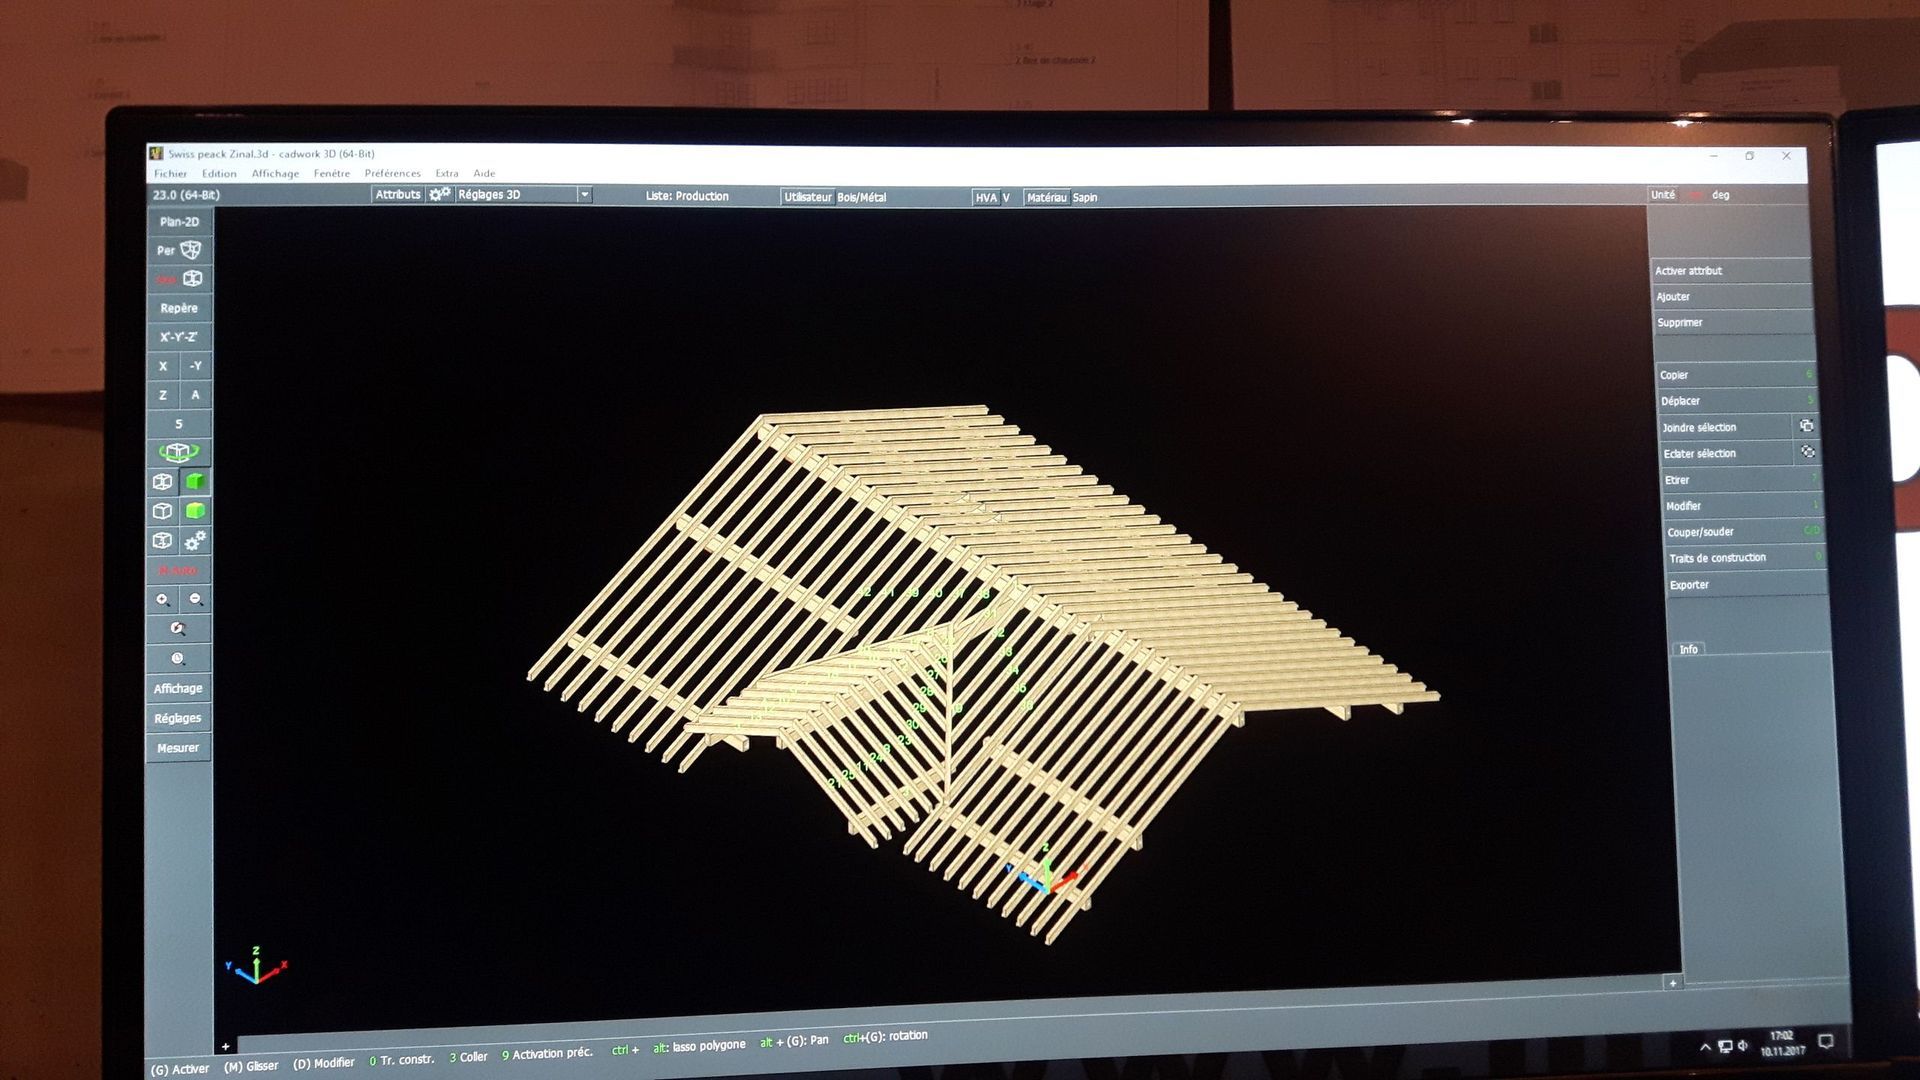Expand the Réglages 3D dropdown arrow

point(585,195)
